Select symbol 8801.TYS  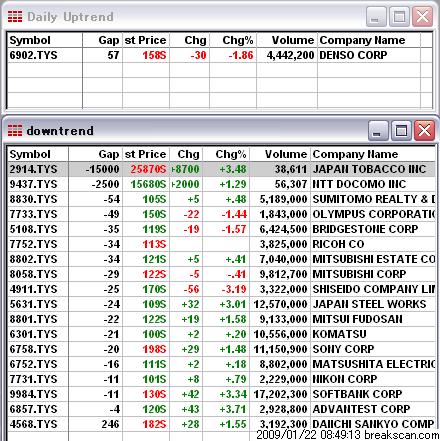pos(33,319)
